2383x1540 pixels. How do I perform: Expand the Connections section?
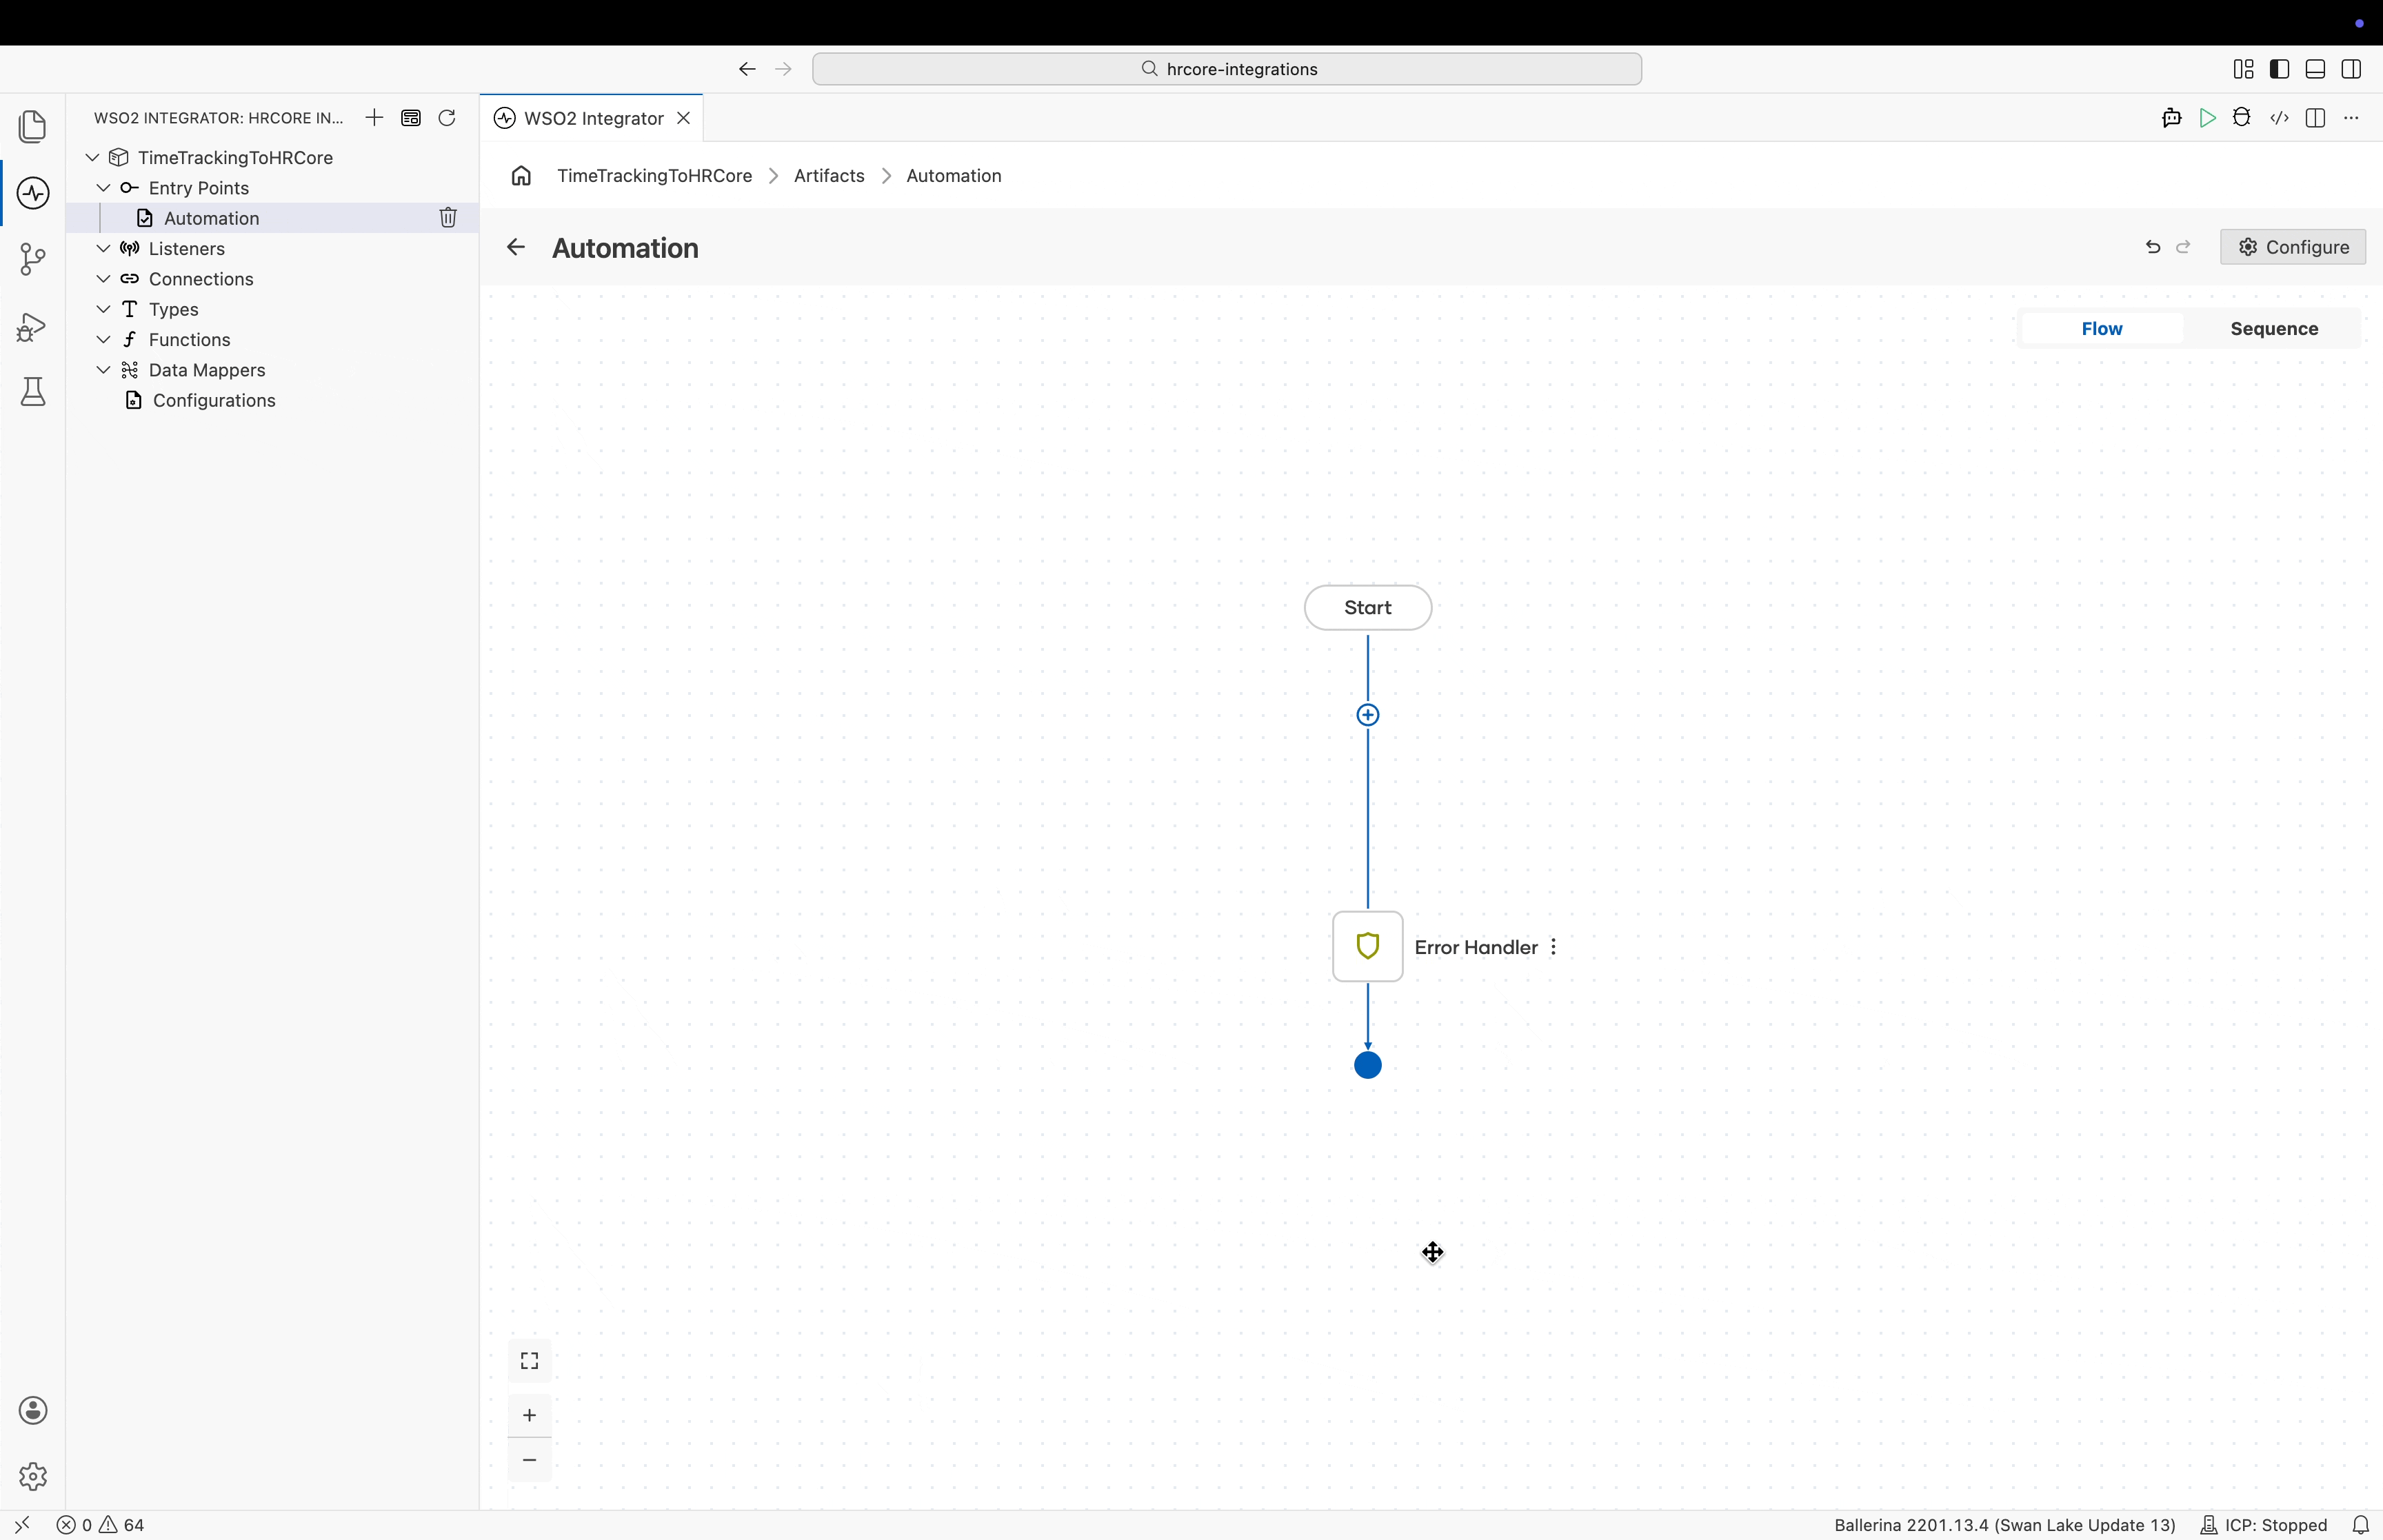pos(103,278)
